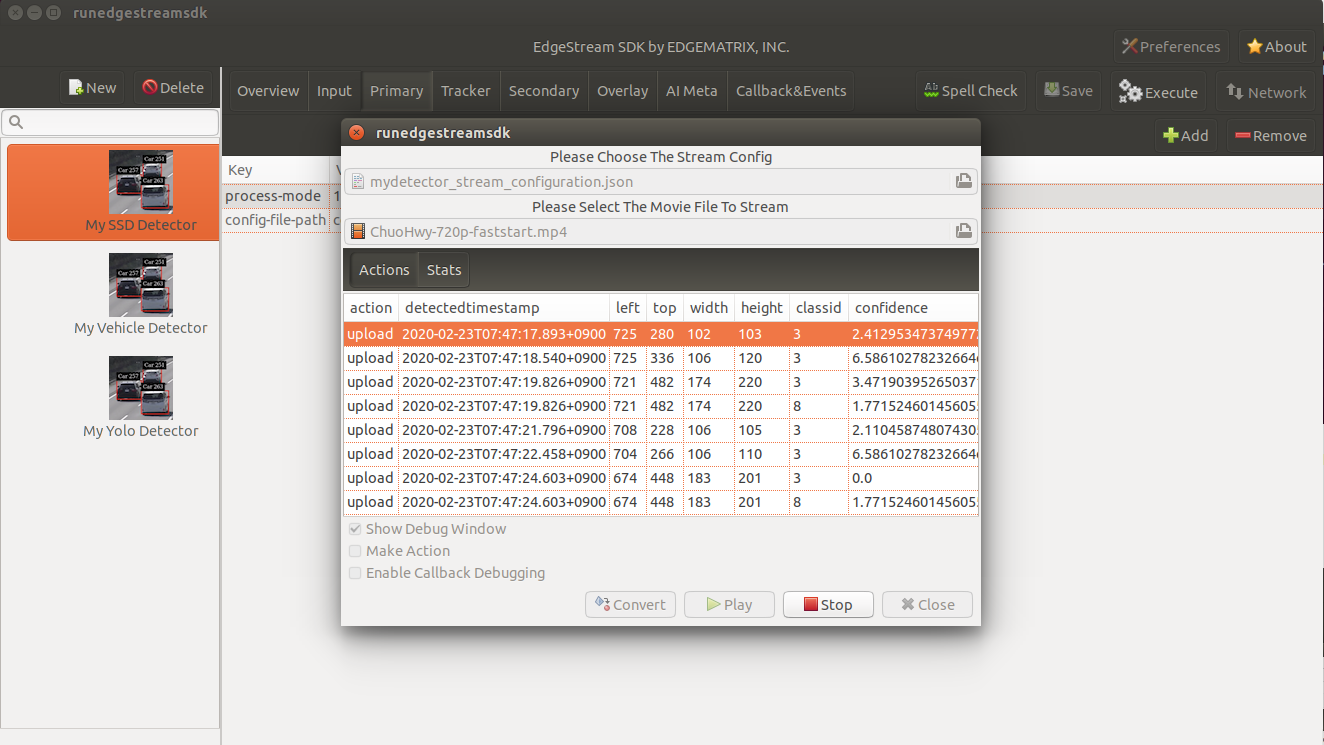
Task: Click the Play button
Action: pyautogui.click(x=729, y=604)
